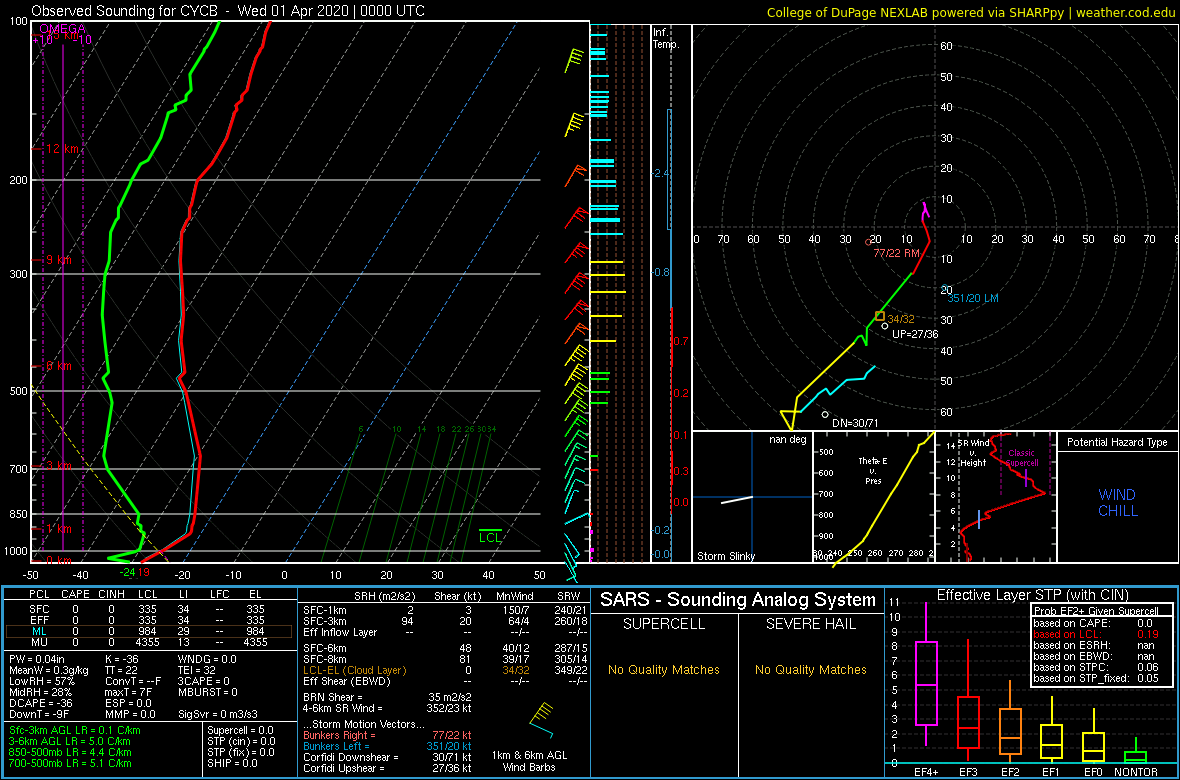Click the 'STP (fix) = 0.0' value
The width and height of the screenshot is (1180, 780).
239,751
